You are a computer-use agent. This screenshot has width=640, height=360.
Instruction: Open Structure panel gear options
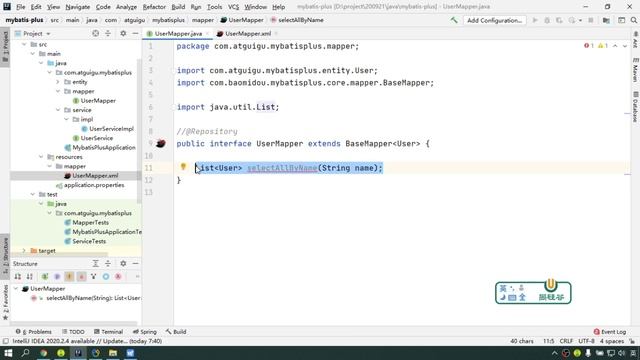[123, 264]
